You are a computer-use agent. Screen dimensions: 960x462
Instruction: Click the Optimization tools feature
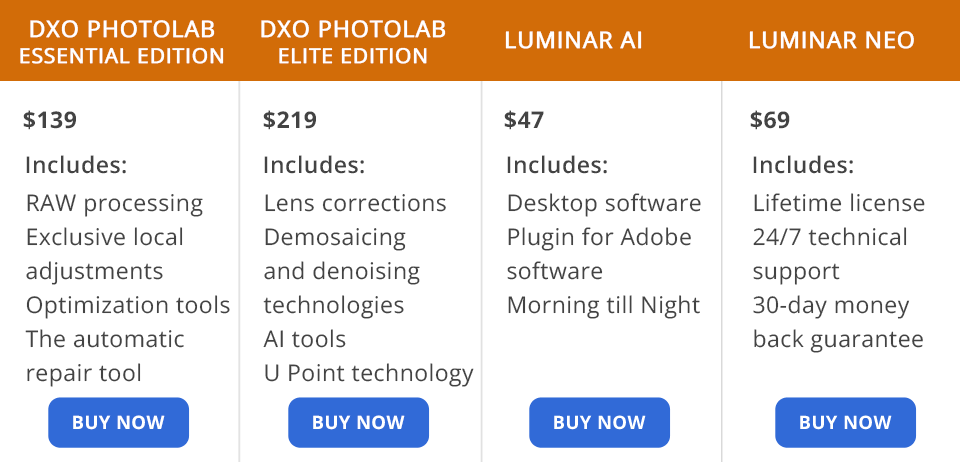pos(128,306)
